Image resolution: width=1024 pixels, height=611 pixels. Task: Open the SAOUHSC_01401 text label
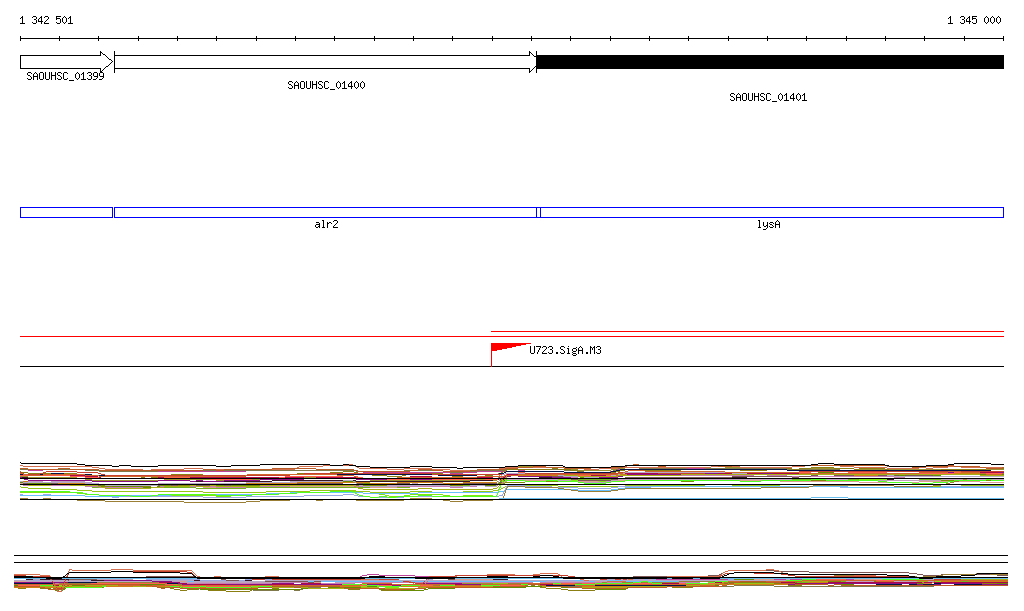tap(768, 98)
